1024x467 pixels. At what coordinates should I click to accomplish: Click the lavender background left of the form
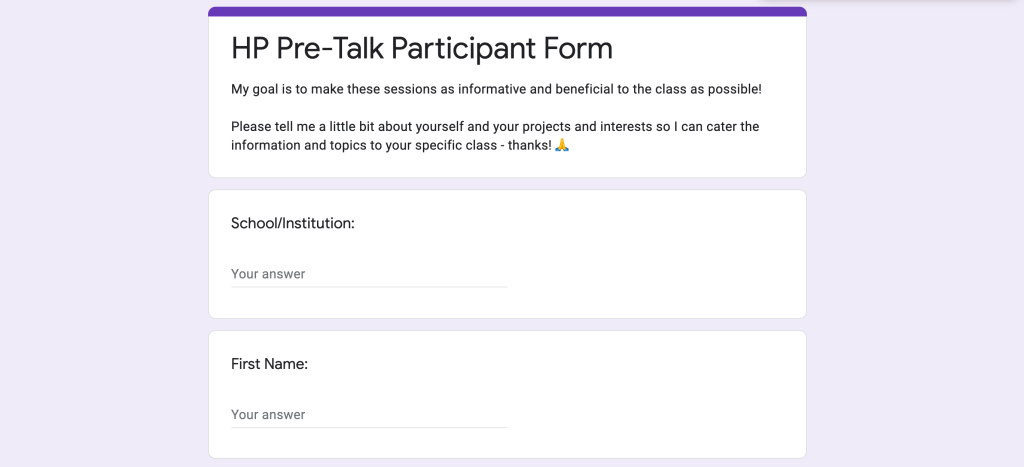(100, 250)
